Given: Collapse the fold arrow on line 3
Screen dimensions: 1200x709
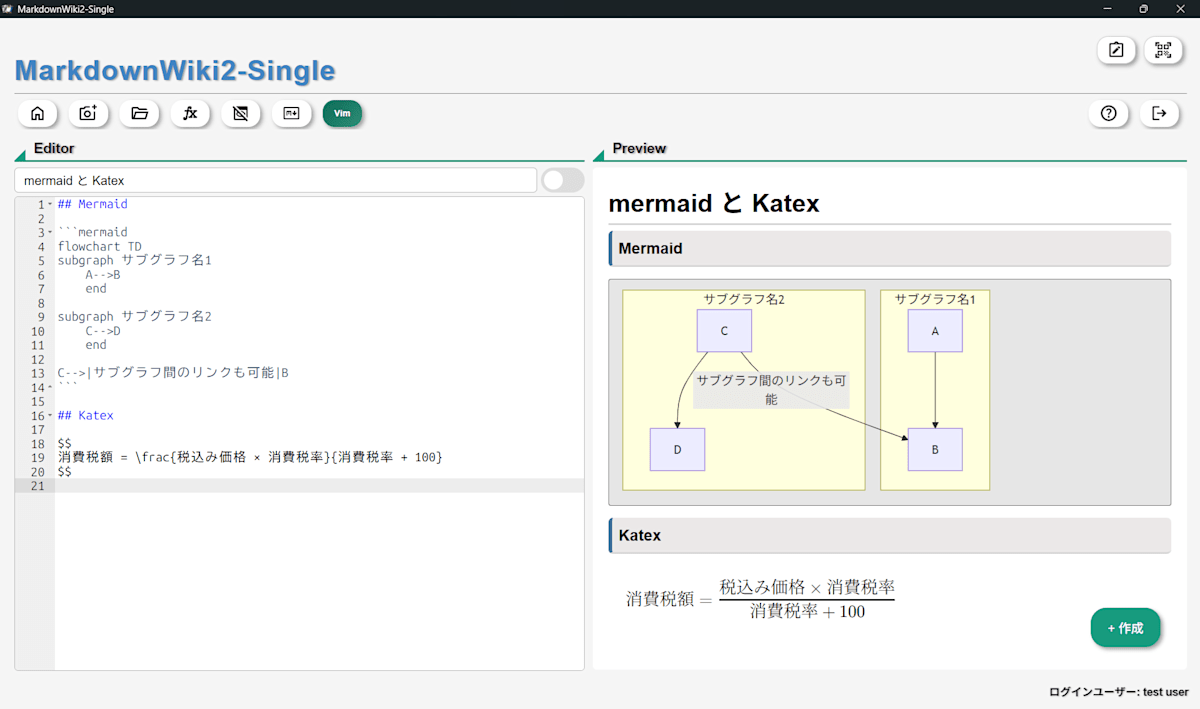Looking at the screenshot, I should pos(50,232).
